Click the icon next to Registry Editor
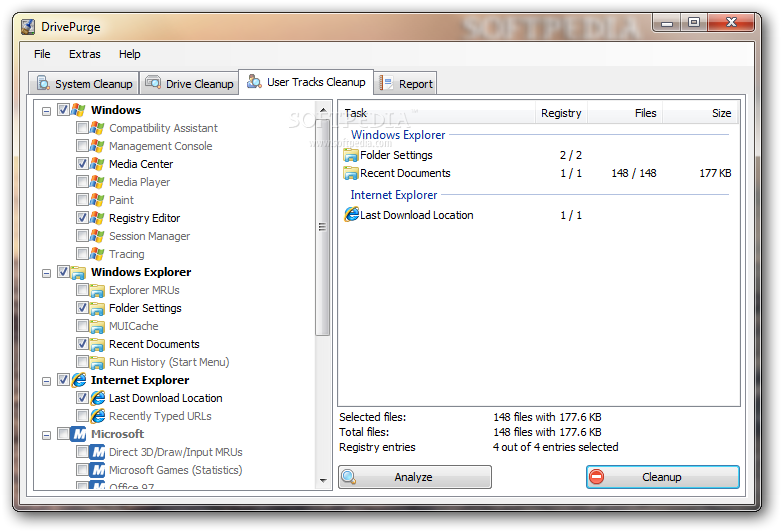This screenshot has width=782, height=532. coord(97,218)
